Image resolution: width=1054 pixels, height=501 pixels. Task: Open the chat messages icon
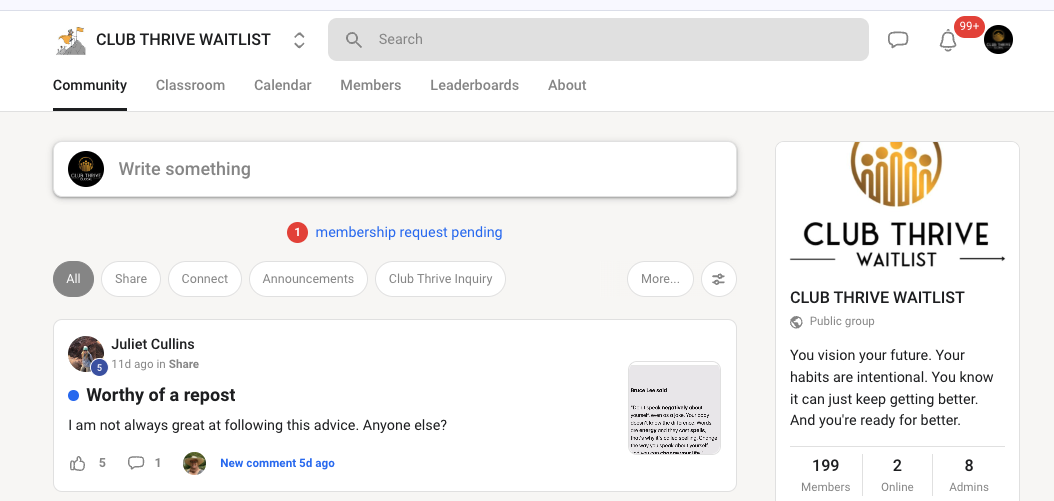tap(898, 40)
